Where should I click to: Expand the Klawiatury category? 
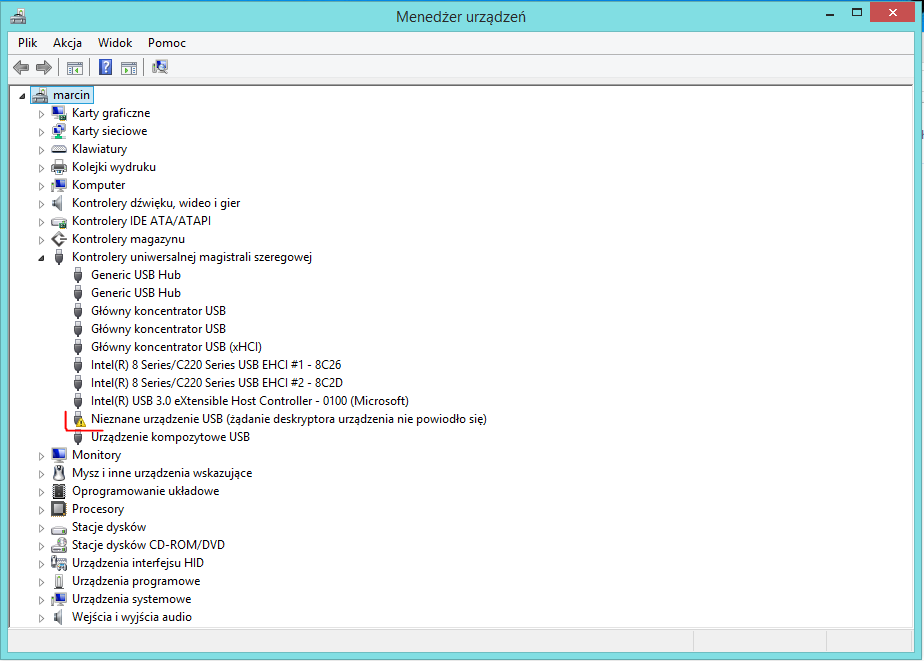click(x=41, y=150)
